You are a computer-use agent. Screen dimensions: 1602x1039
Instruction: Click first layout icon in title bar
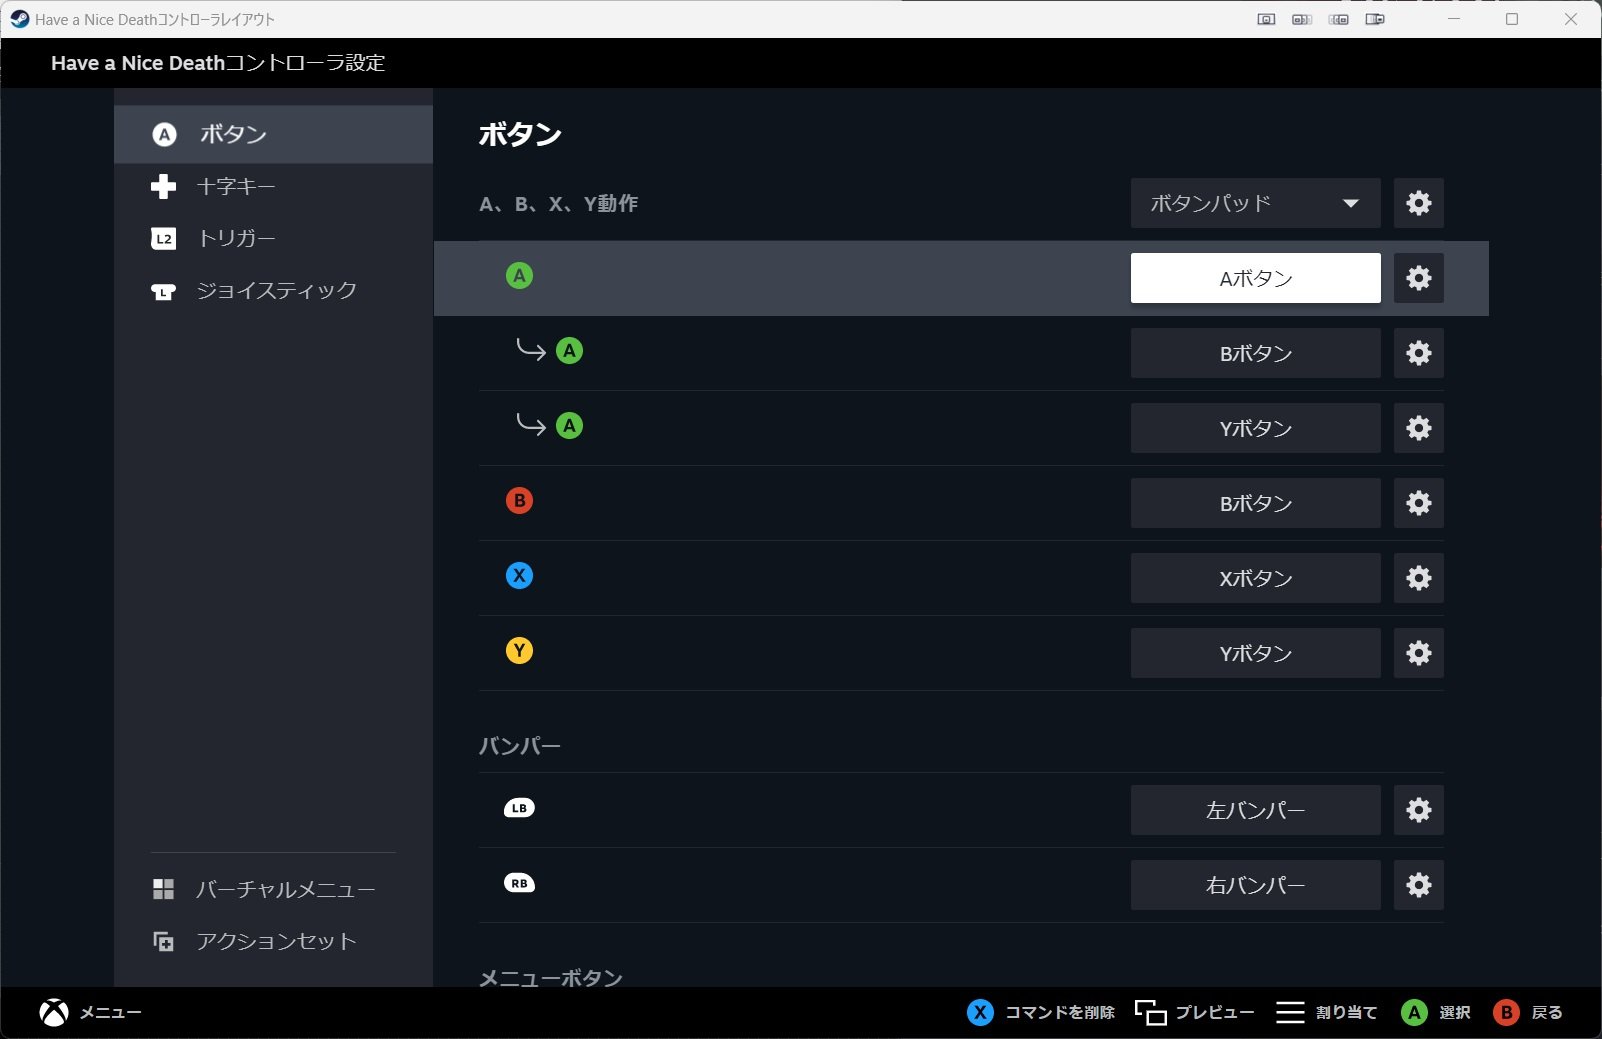(1266, 19)
